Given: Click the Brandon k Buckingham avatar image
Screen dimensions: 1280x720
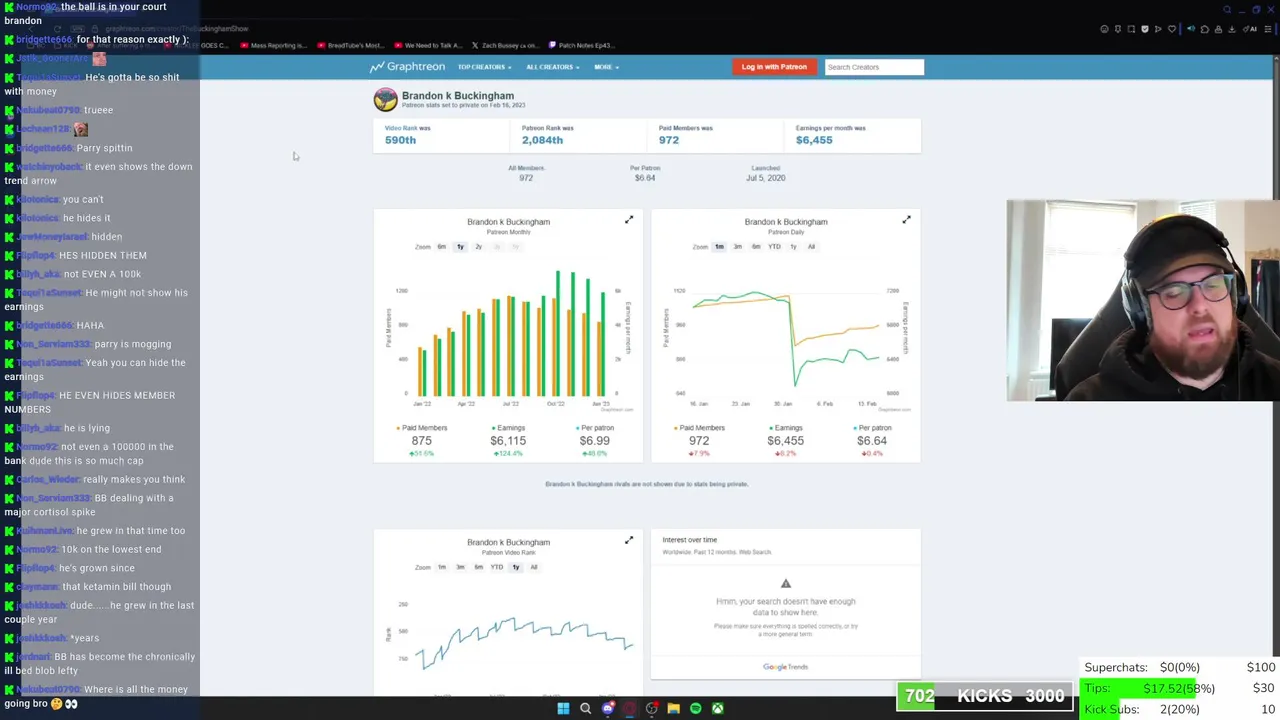Looking at the screenshot, I should pos(385,99).
